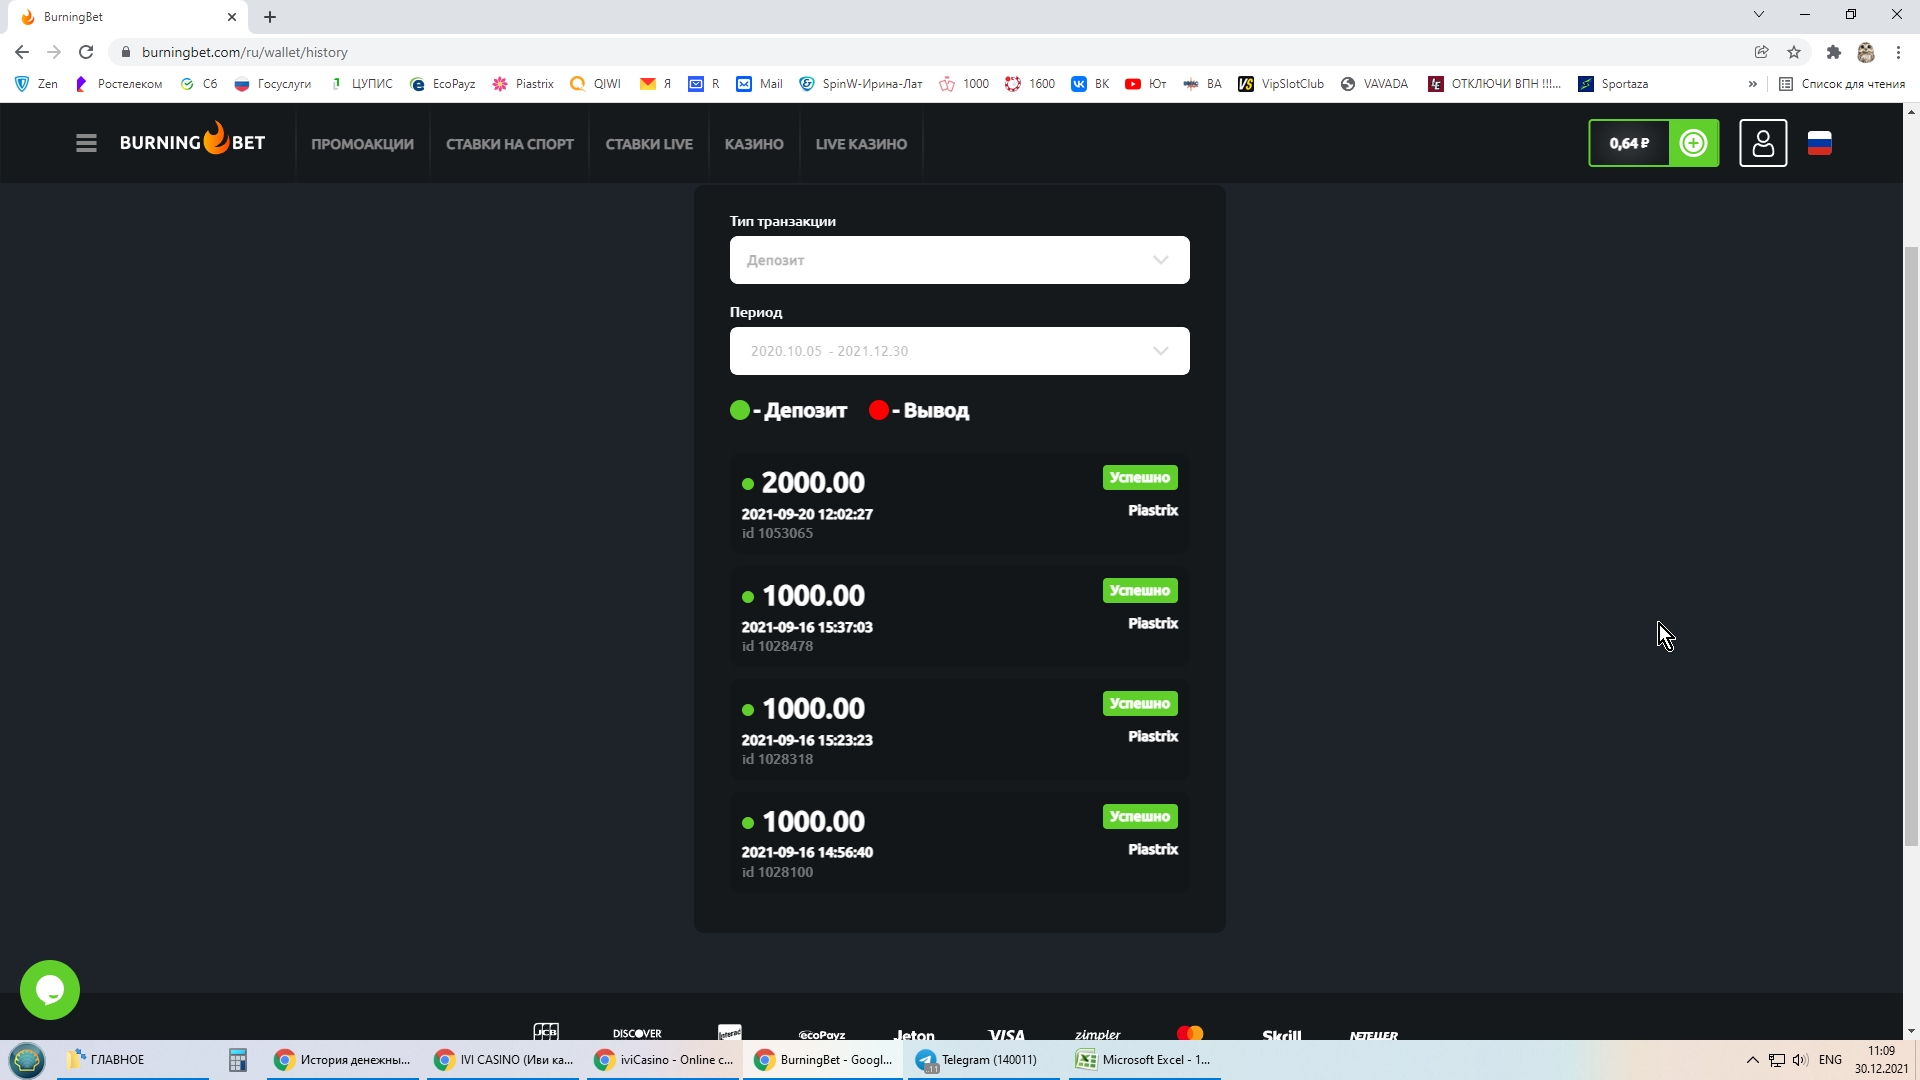Click the green plus deposit icon

tap(1693, 143)
